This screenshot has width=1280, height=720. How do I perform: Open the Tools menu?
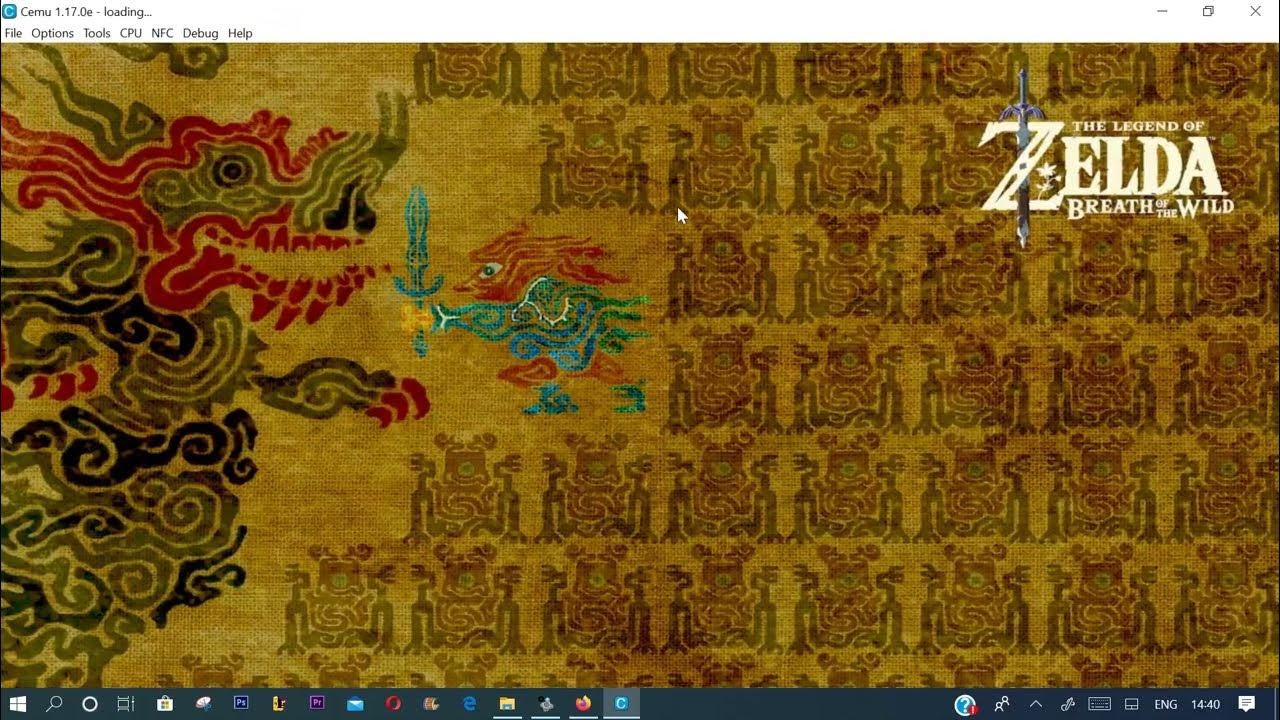pyautogui.click(x=97, y=33)
